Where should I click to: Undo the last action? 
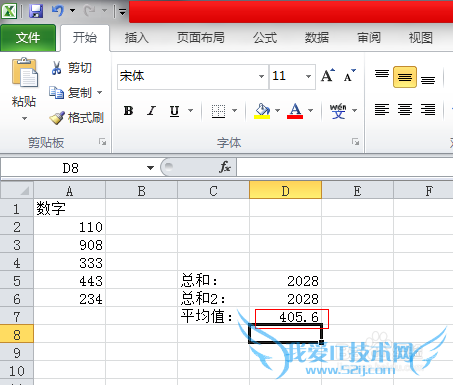tap(58, 11)
